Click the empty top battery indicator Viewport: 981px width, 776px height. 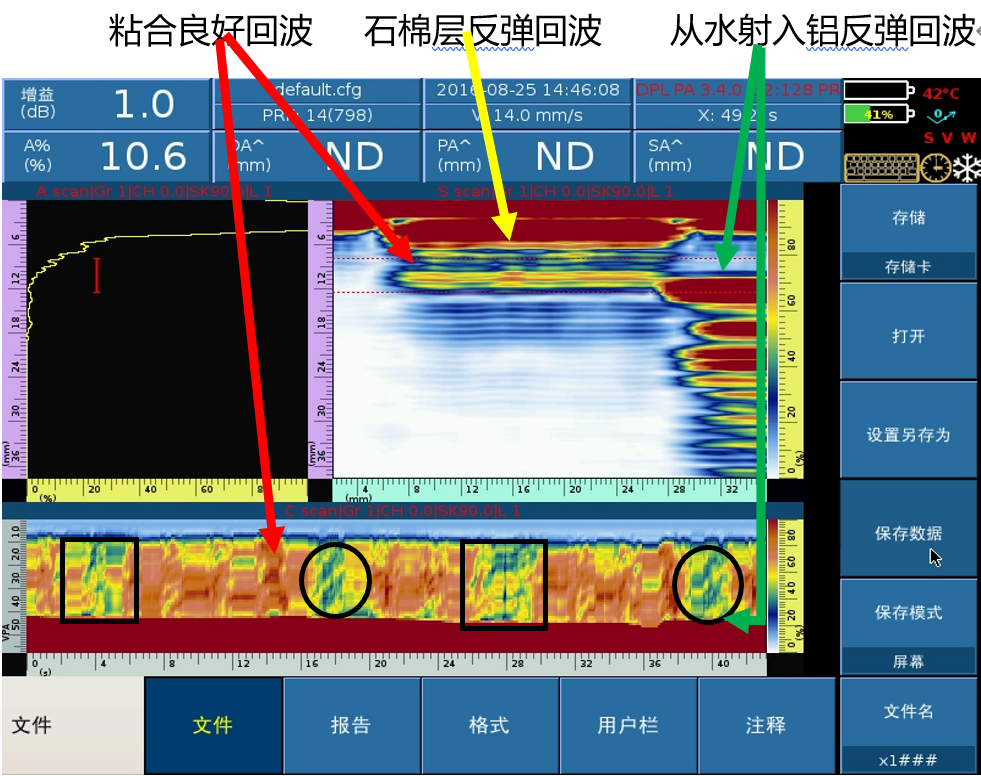click(x=878, y=91)
